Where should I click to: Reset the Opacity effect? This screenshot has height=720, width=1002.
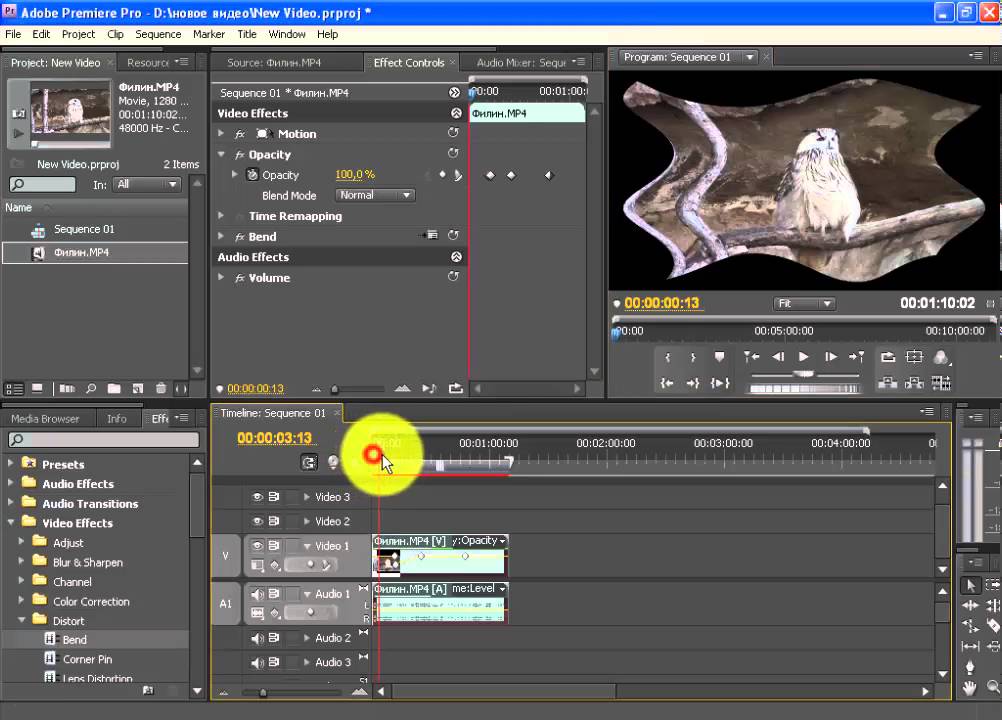point(453,153)
